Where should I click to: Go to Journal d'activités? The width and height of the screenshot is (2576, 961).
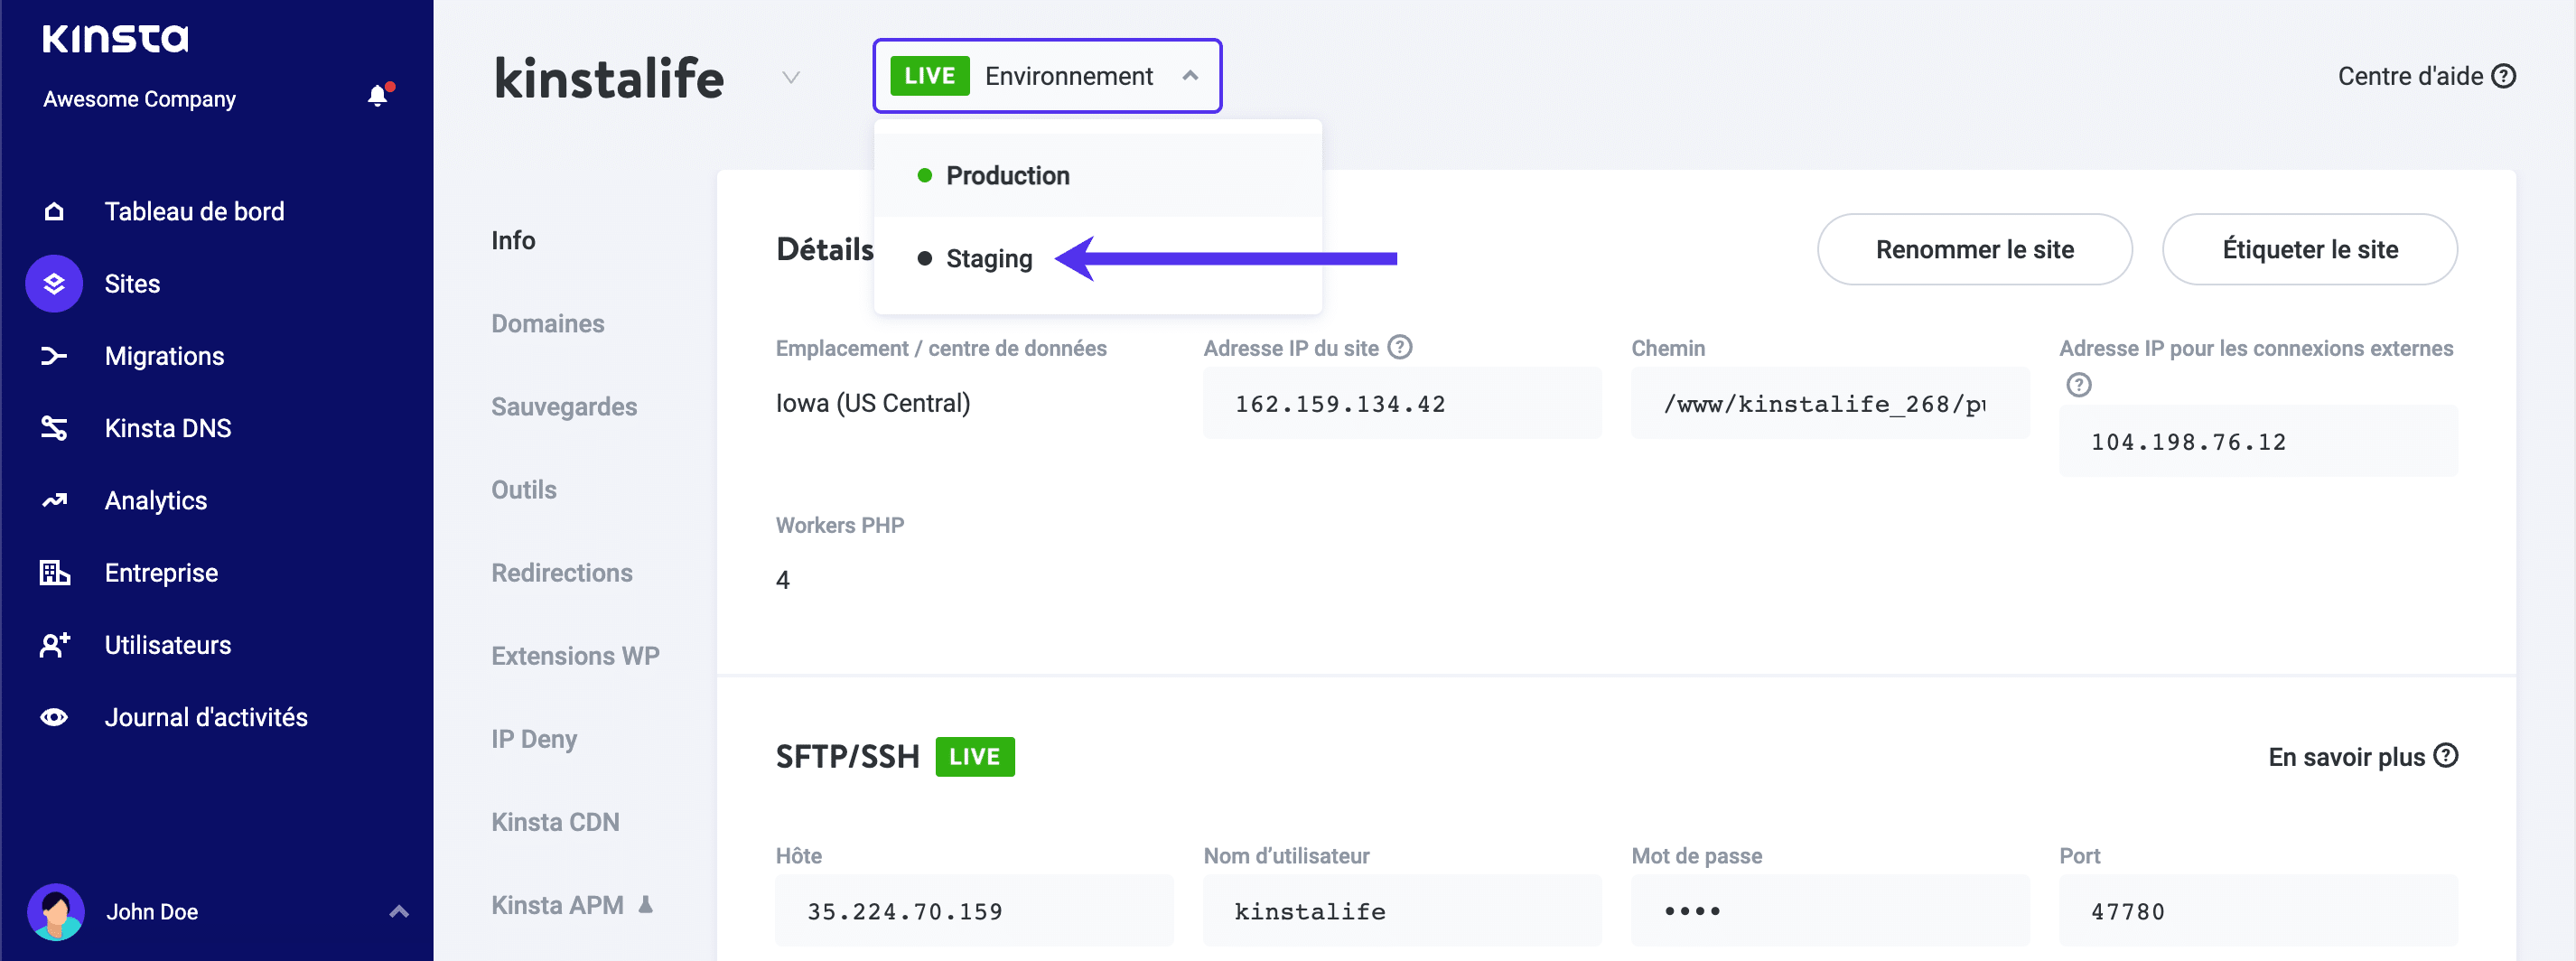[x=206, y=717]
